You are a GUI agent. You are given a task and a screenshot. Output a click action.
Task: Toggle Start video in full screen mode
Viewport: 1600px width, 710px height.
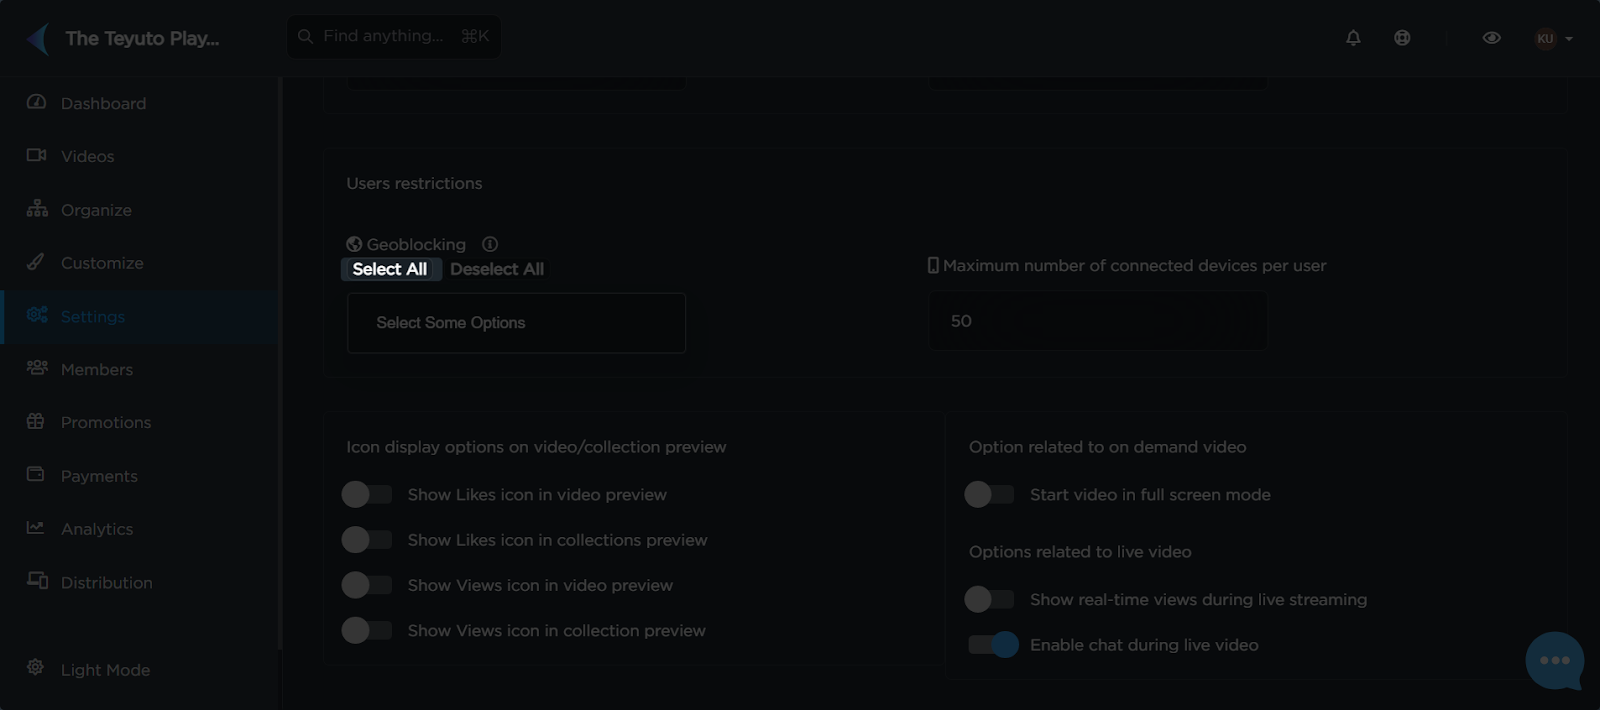coord(989,494)
